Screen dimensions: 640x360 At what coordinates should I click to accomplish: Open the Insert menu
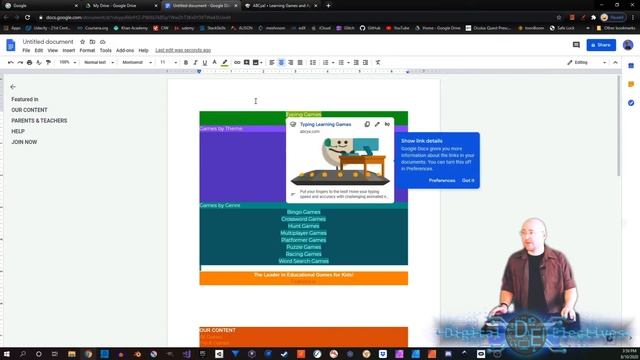(69, 50)
